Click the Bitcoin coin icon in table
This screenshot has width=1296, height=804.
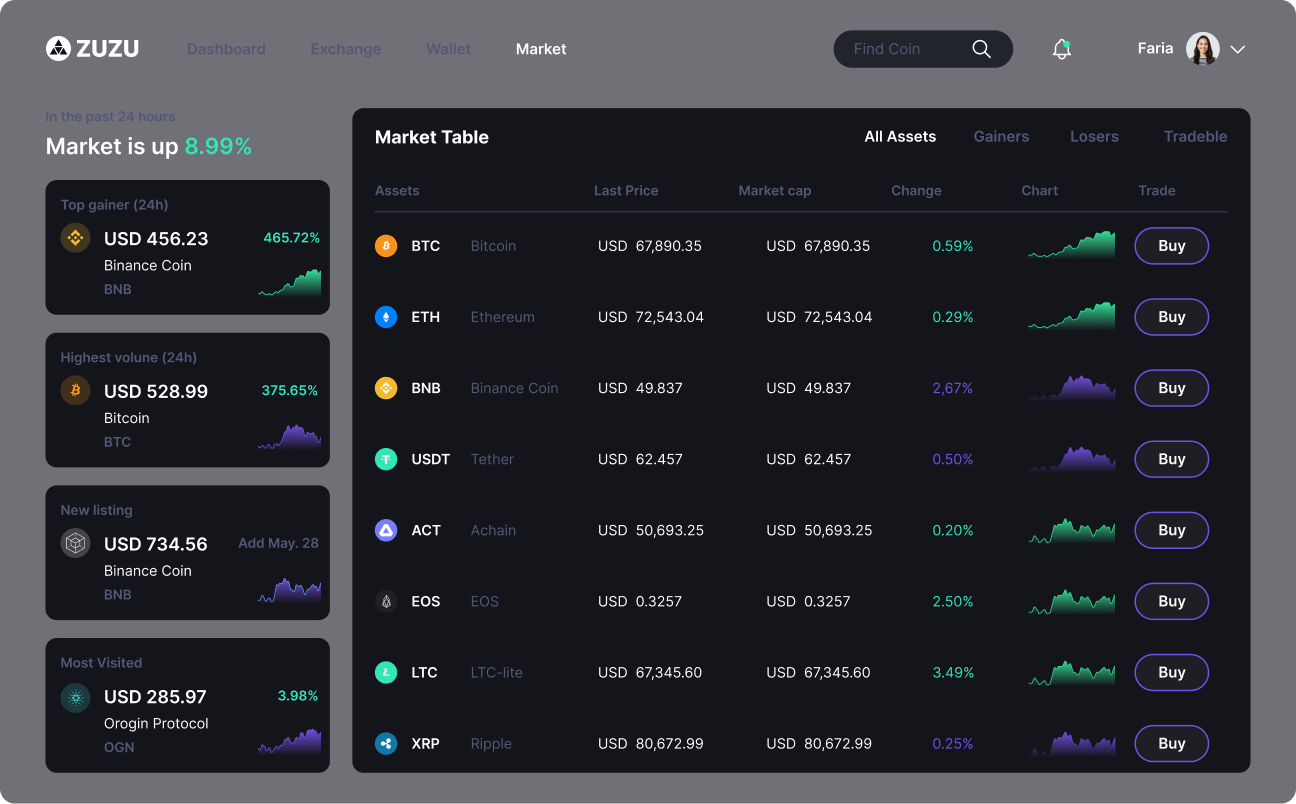(386, 246)
